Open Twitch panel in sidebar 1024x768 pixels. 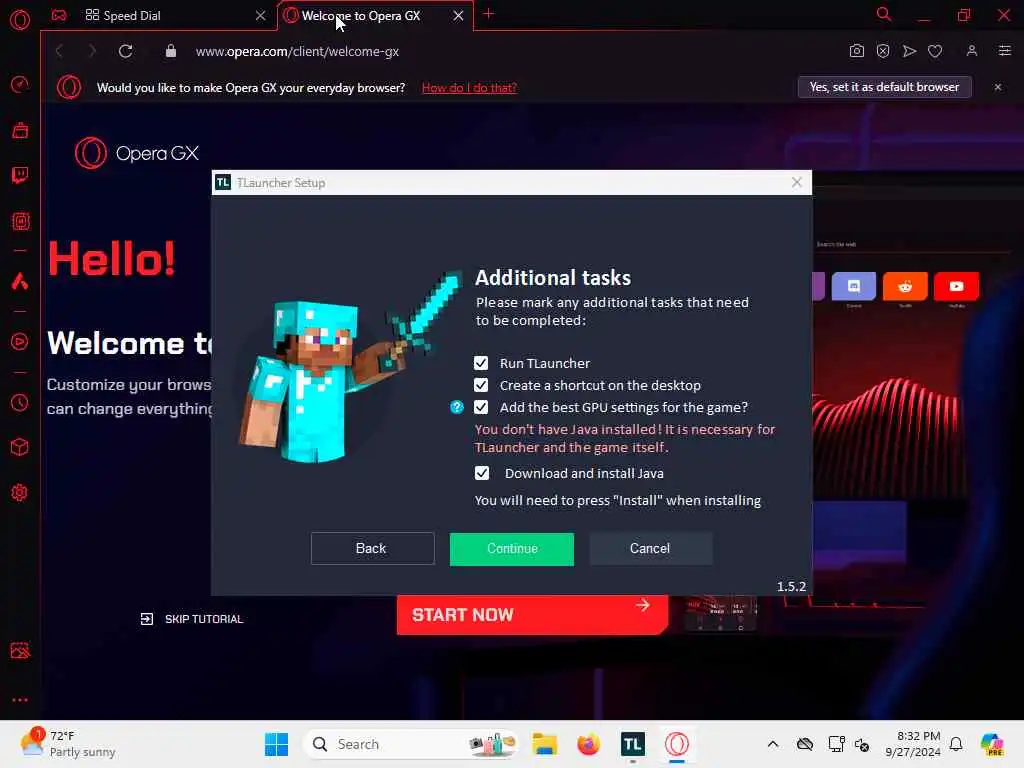[x=20, y=175]
